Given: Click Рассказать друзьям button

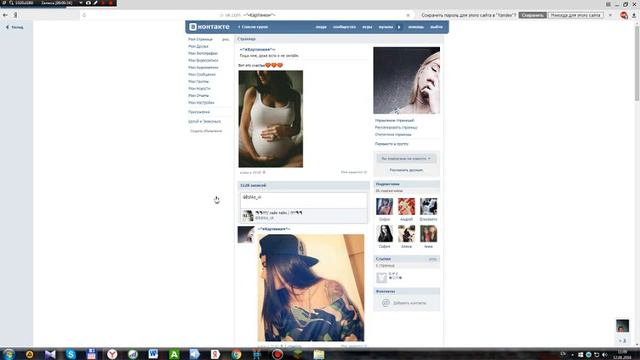Looking at the screenshot, I should click(x=406, y=170).
